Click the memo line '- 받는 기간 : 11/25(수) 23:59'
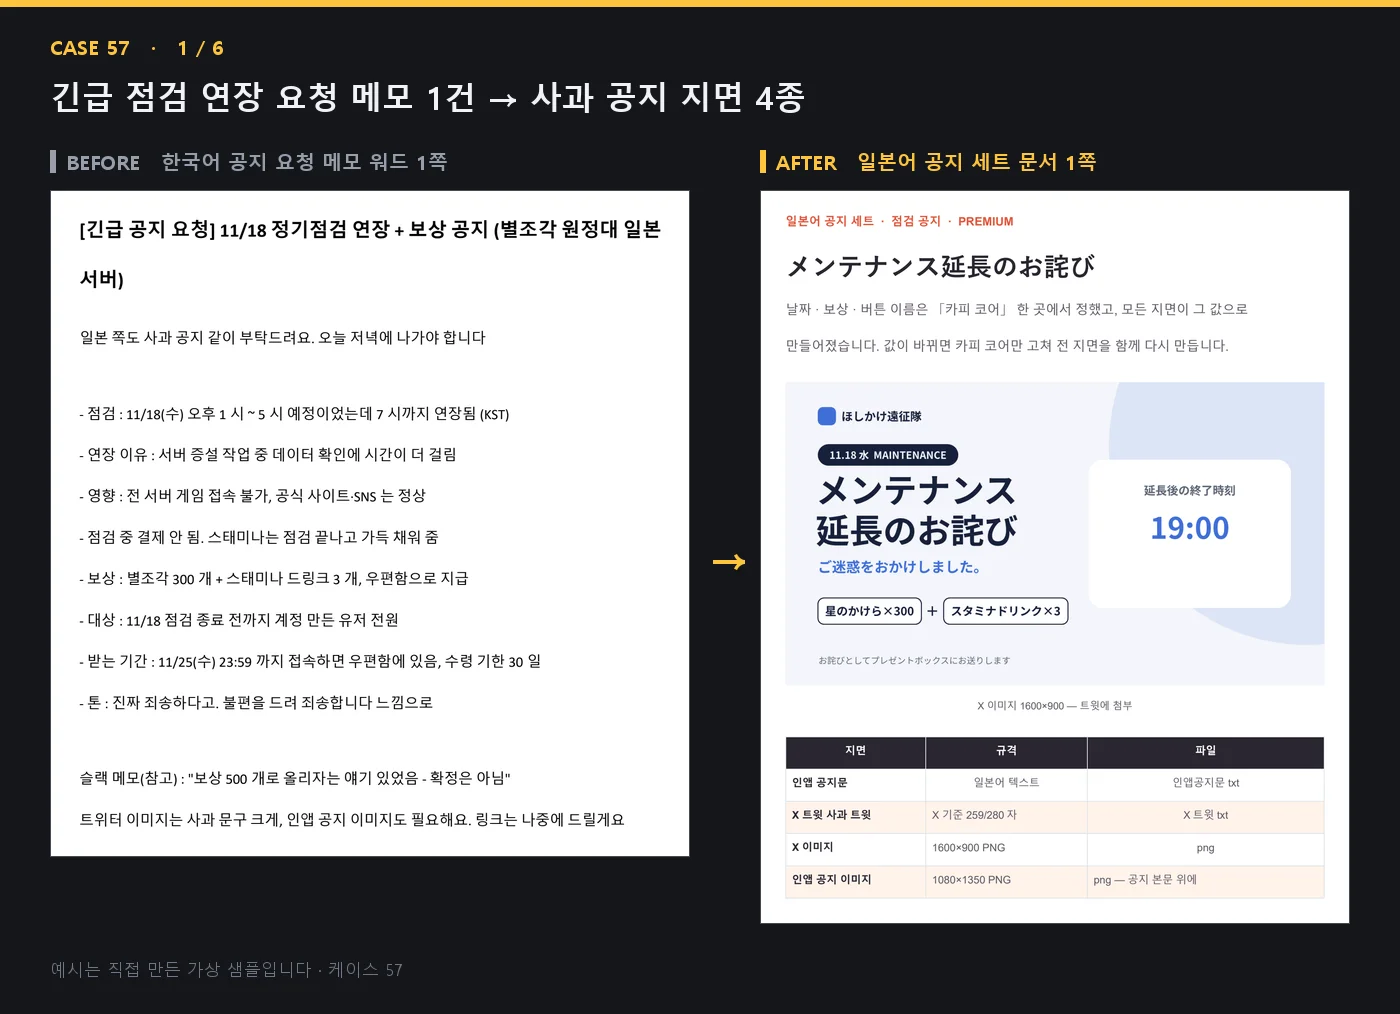The width and height of the screenshot is (1400, 1014). tap(310, 662)
